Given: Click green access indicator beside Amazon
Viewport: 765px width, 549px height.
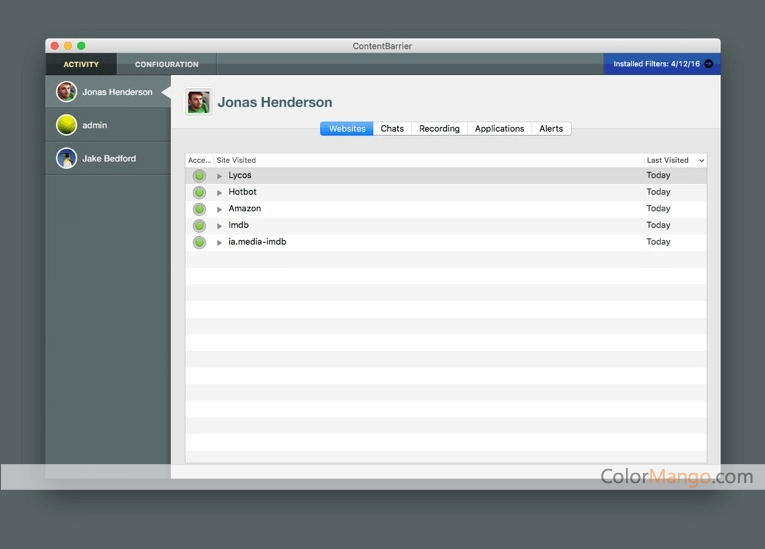Looking at the screenshot, I should 199,209.
